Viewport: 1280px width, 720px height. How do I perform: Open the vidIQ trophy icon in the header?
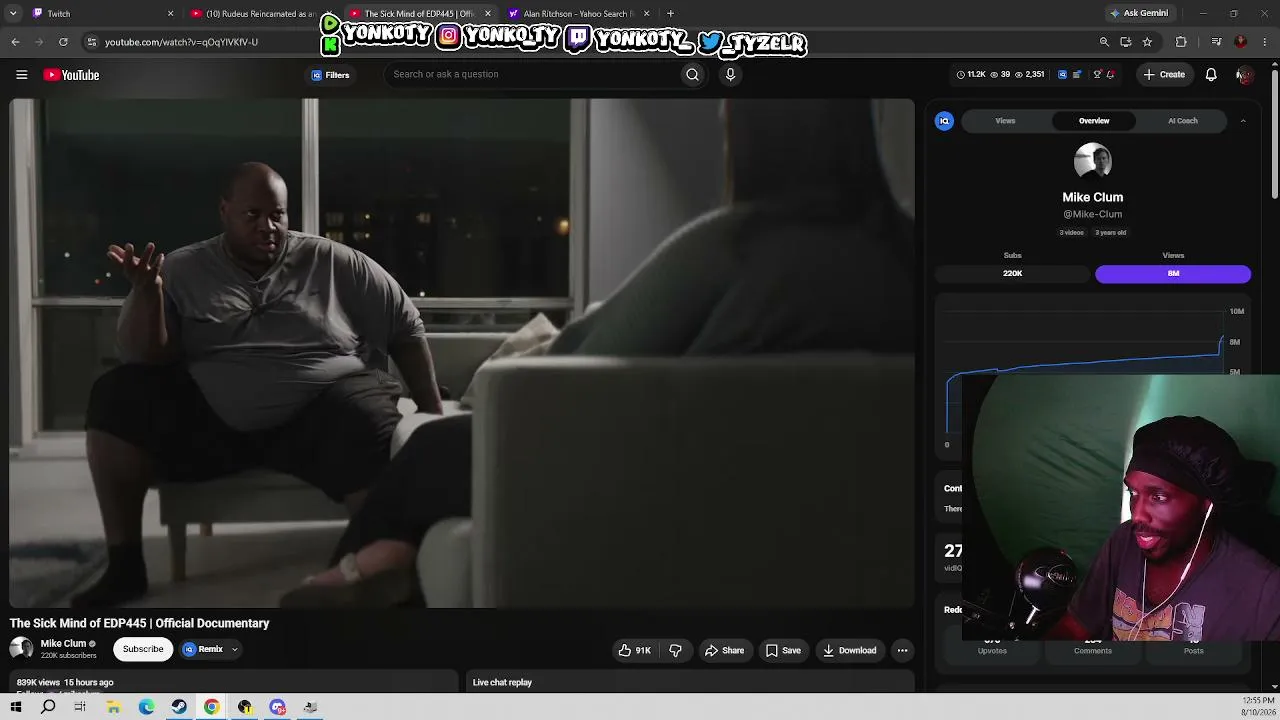pyautogui.click(x=1097, y=75)
